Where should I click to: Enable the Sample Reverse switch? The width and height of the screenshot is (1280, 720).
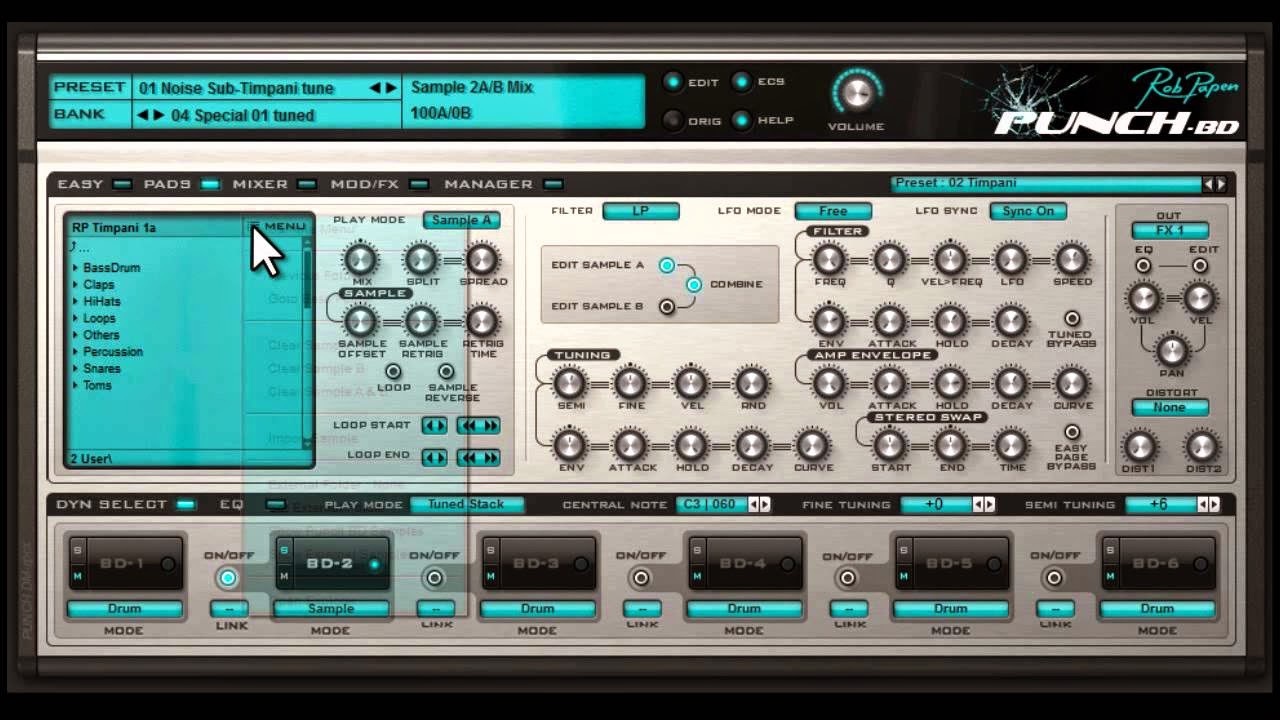[446, 372]
